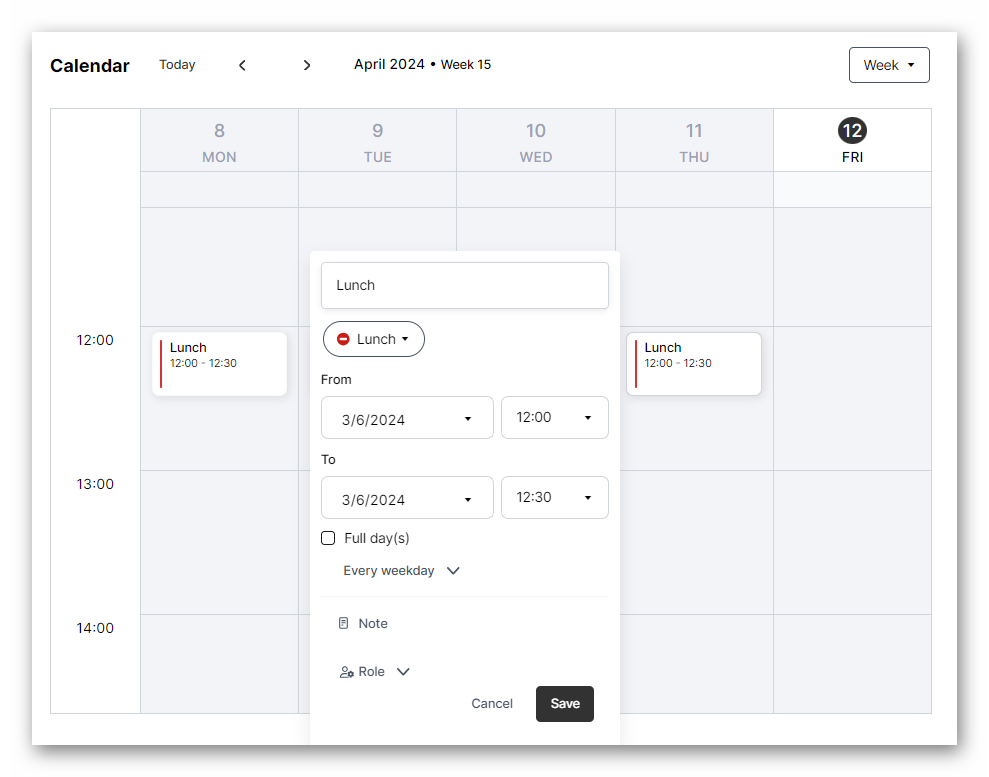The height and width of the screenshot is (777, 989).
Task: Click the note icon
Action: click(x=344, y=623)
